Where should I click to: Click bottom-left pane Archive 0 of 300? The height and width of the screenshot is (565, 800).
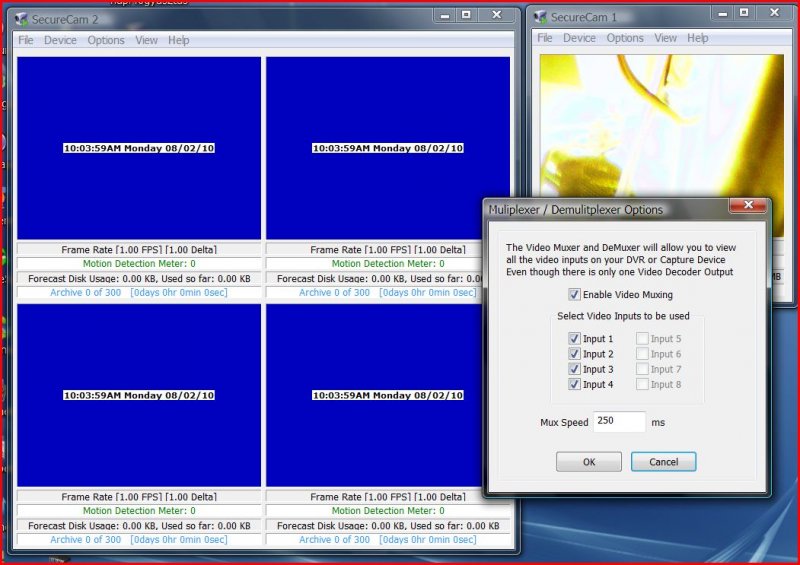86,539
